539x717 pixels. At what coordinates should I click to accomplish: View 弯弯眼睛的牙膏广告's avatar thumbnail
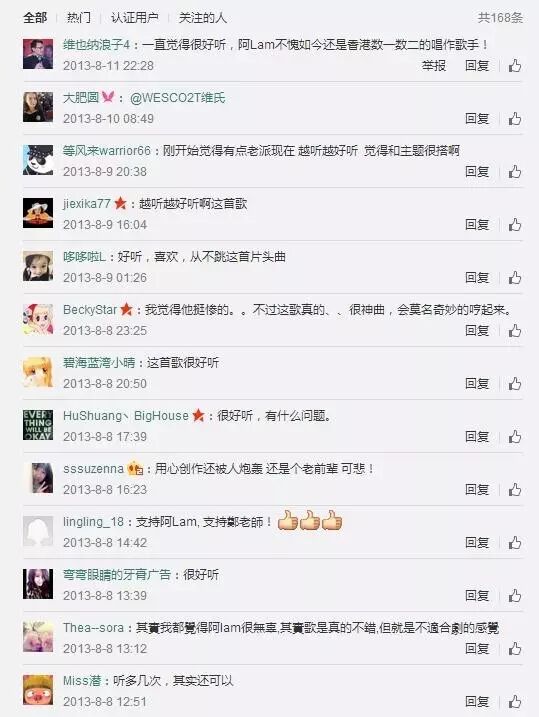(38, 584)
